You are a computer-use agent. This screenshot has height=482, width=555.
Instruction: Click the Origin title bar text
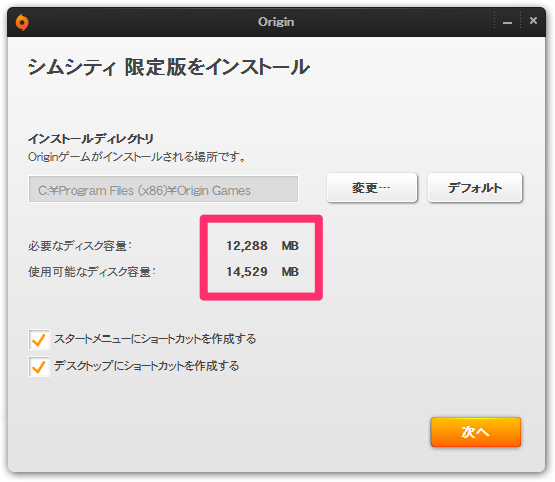tap(276, 22)
